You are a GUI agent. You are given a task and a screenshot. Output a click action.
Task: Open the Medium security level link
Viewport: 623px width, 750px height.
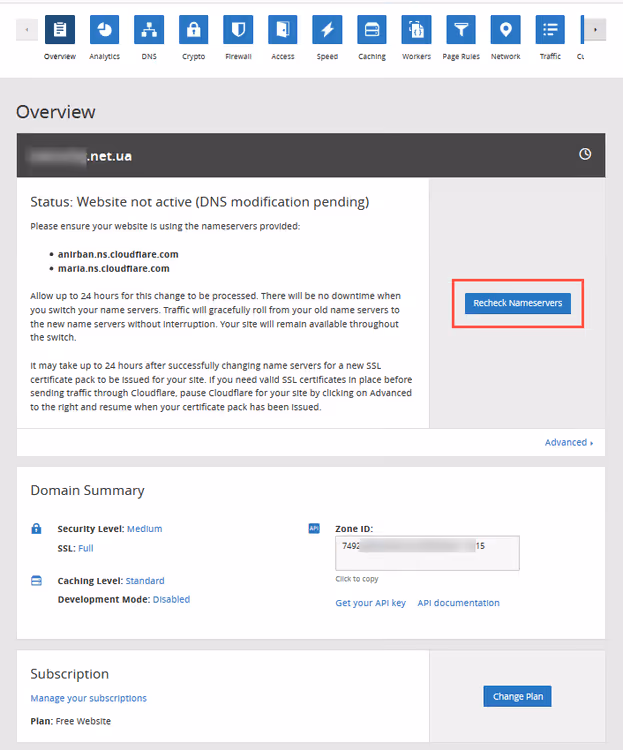pyautogui.click(x=145, y=529)
